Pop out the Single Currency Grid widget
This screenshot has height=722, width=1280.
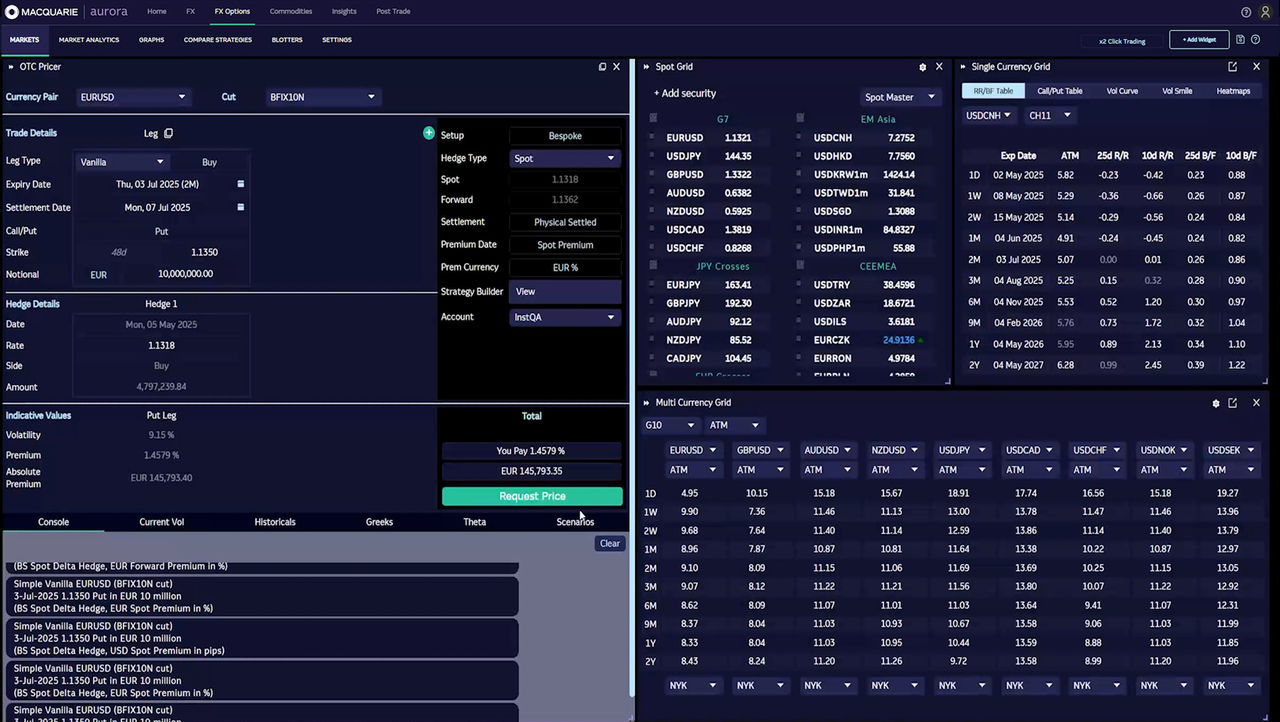[x=1232, y=67]
